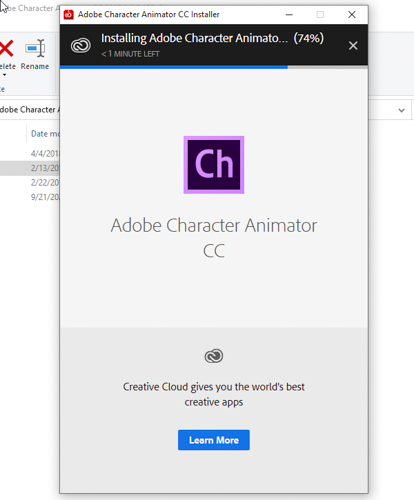
Task: Select the 9/21 dated file row in Explorer
Action: pos(30,197)
